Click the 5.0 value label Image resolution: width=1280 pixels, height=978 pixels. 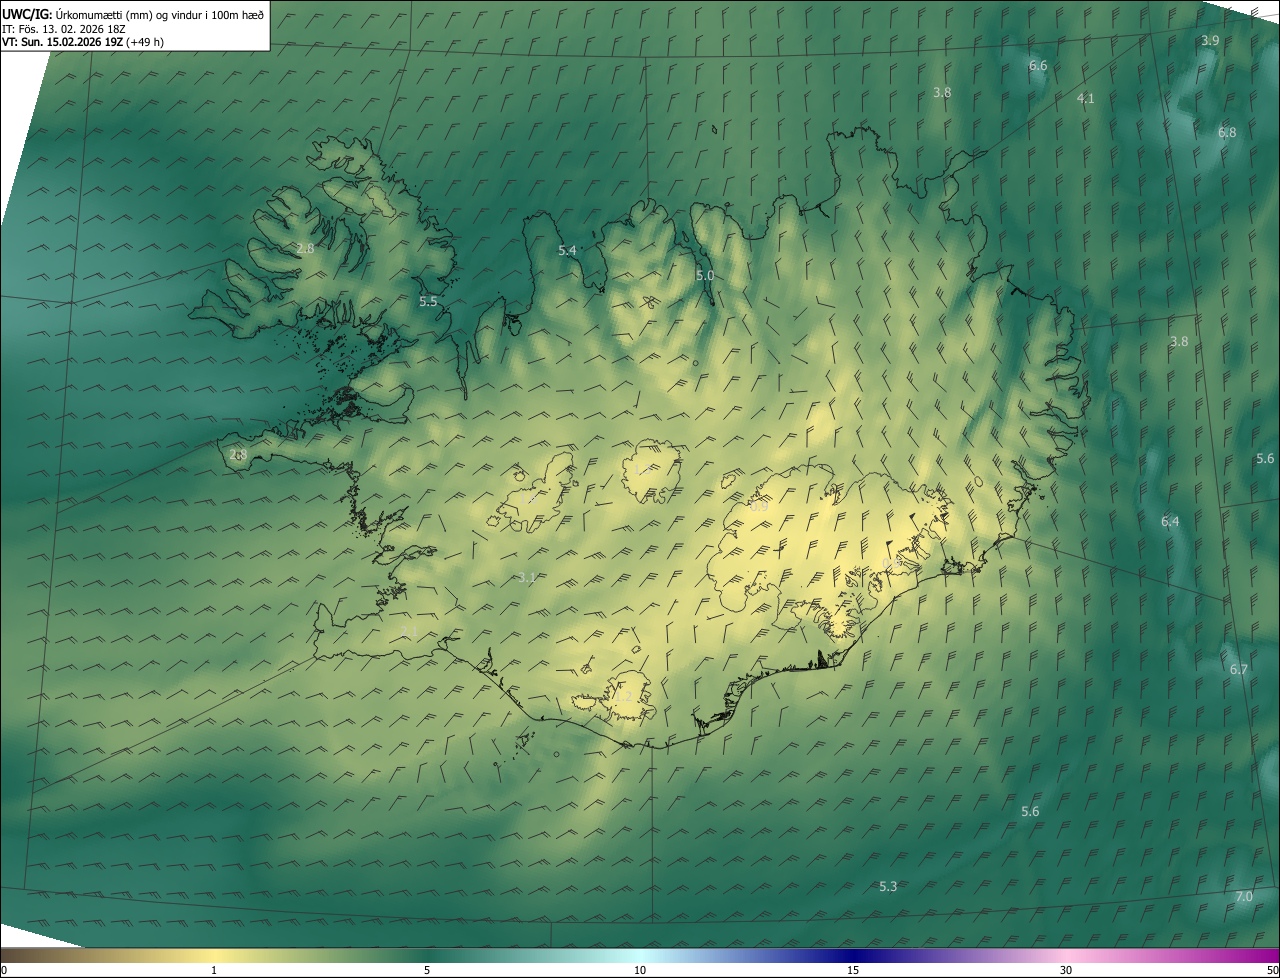(x=705, y=275)
